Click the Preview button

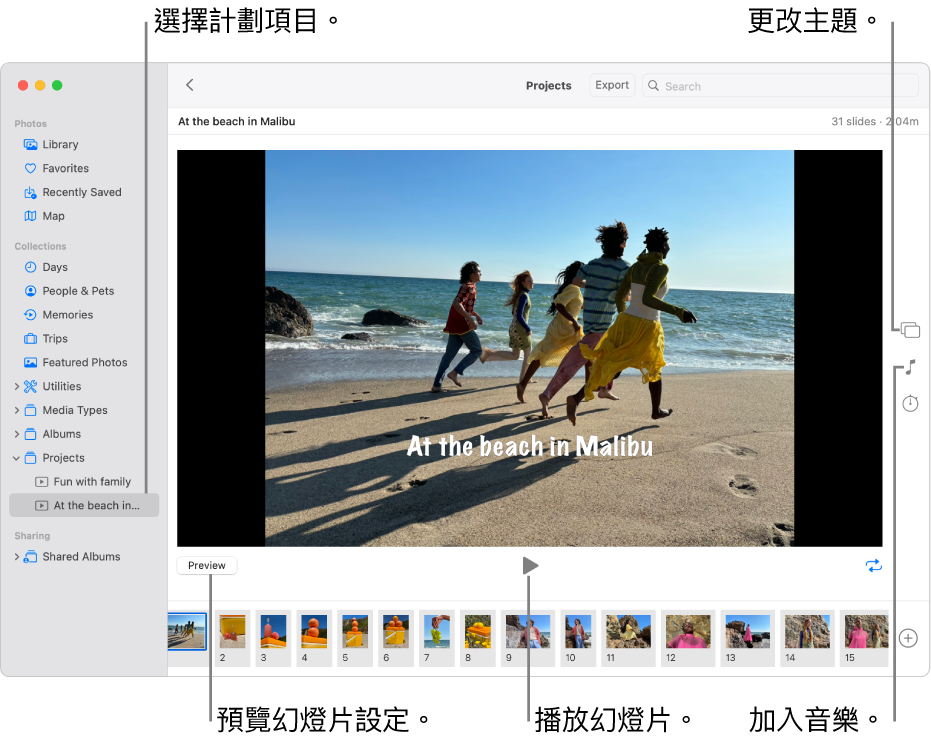pos(207,566)
